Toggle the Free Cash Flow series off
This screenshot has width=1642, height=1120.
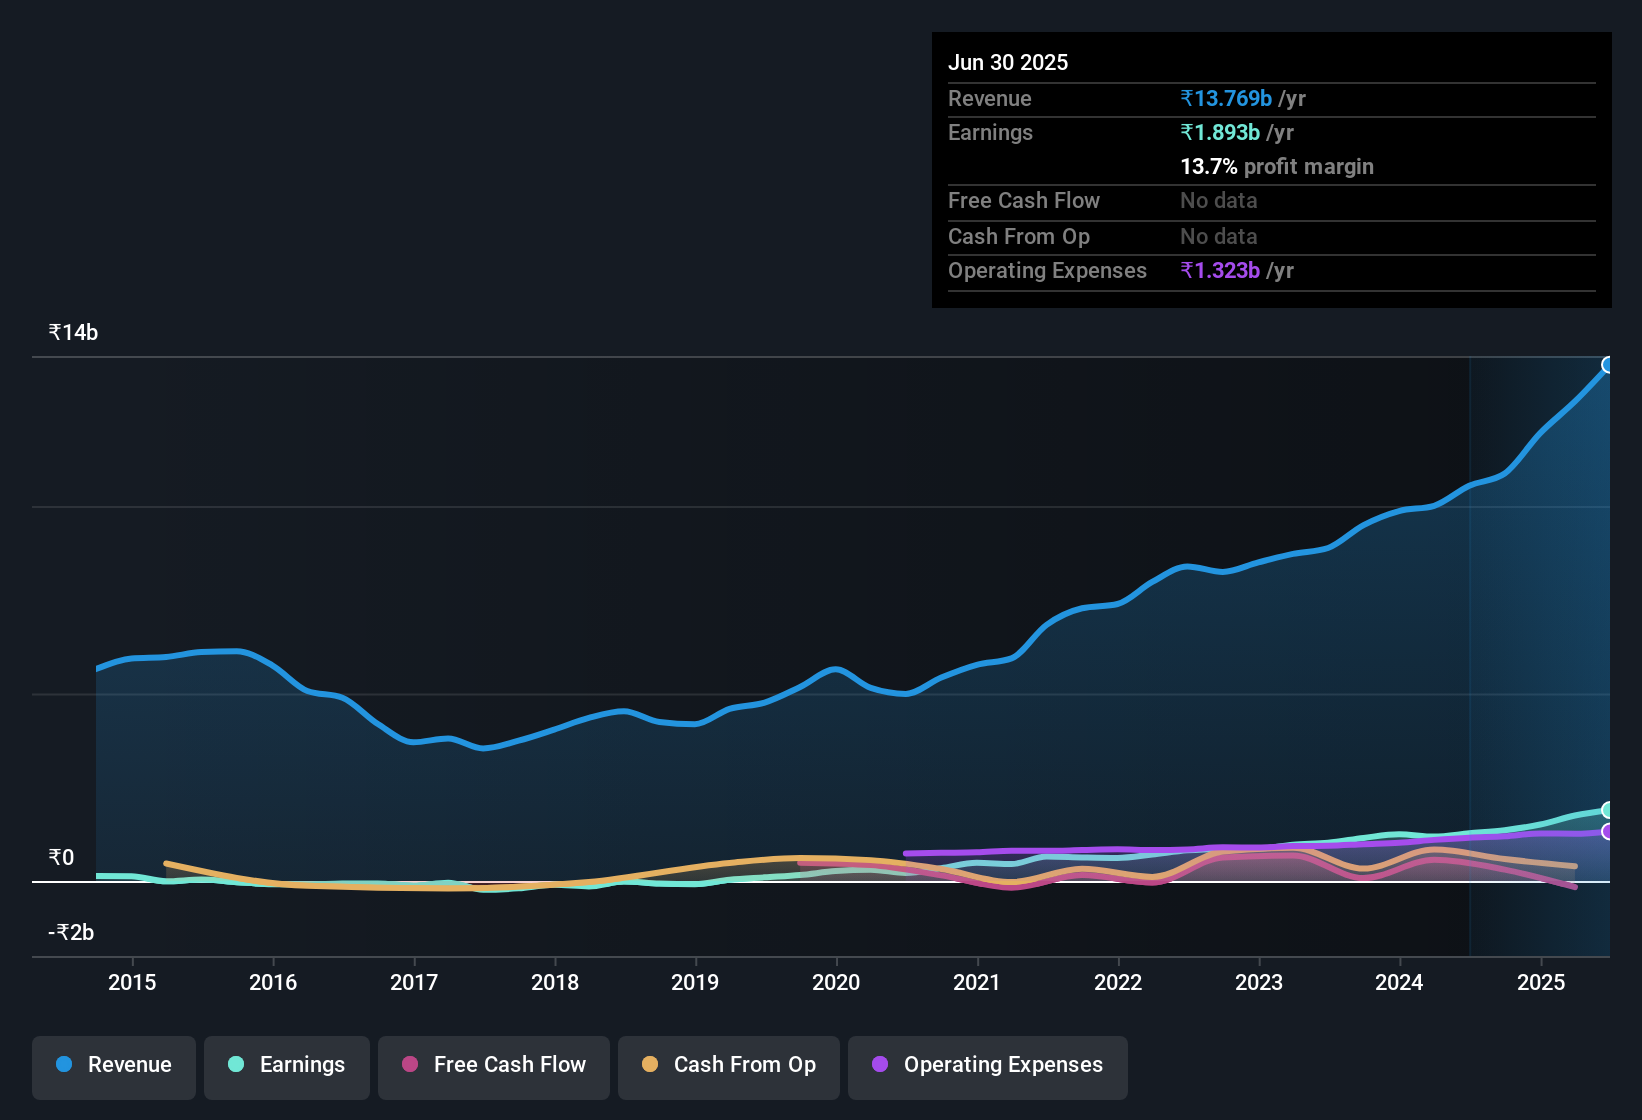[493, 1065]
